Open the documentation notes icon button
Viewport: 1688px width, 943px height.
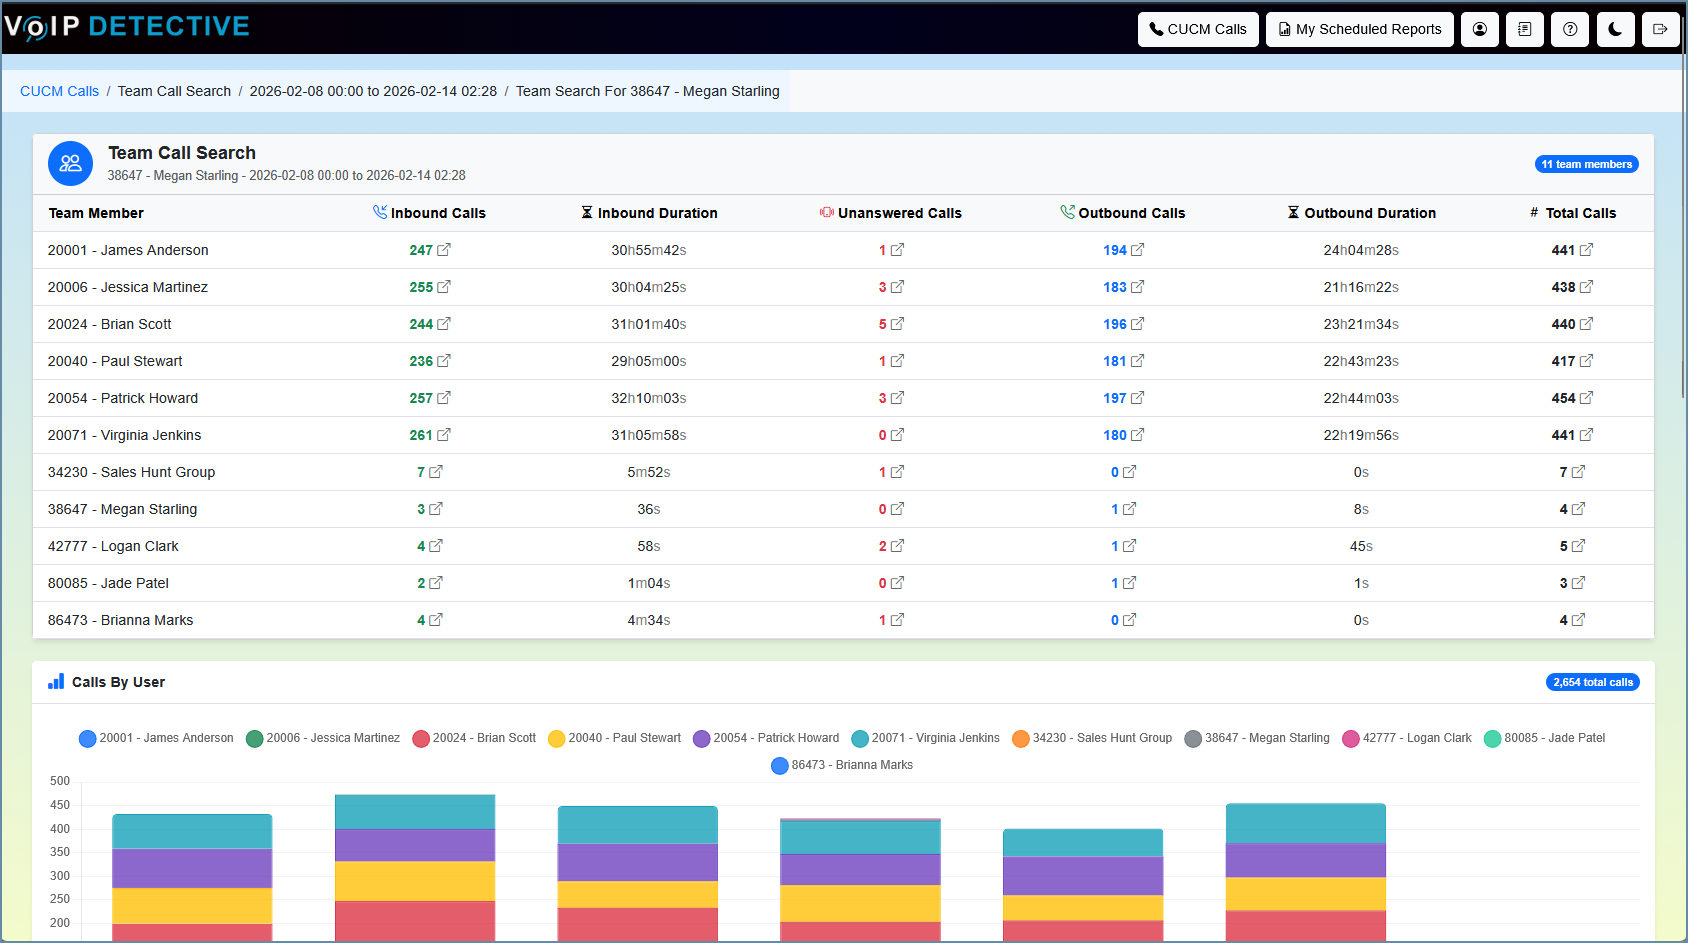click(1524, 29)
